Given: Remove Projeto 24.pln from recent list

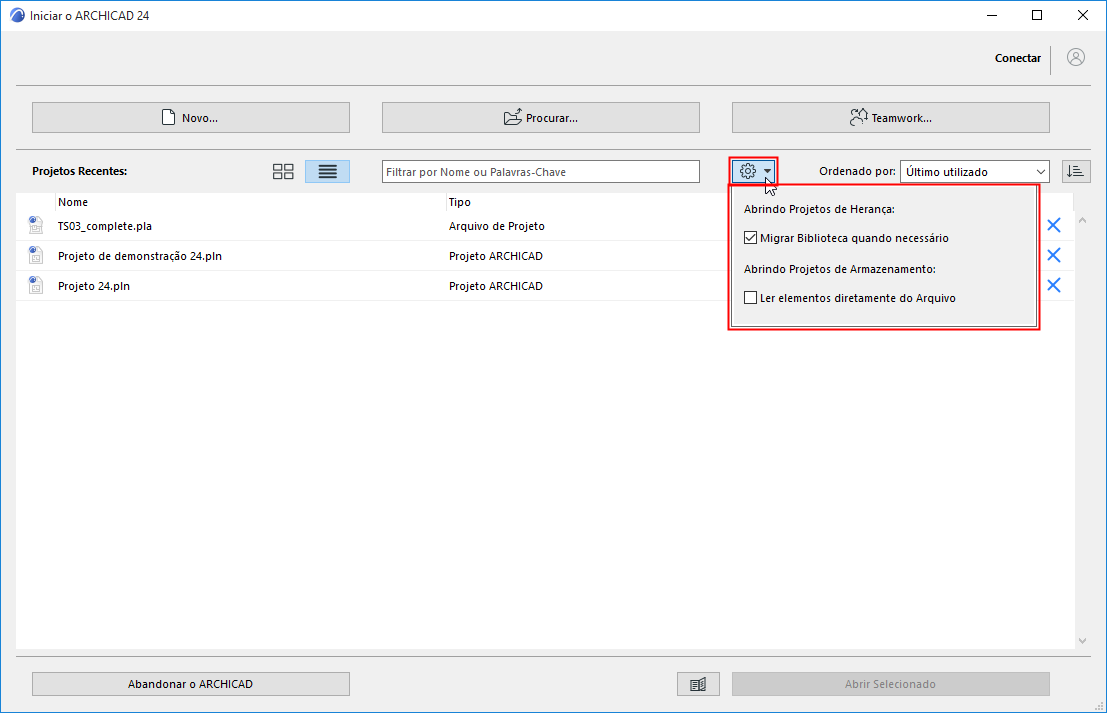Looking at the screenshot, I should click(1053, 285).
